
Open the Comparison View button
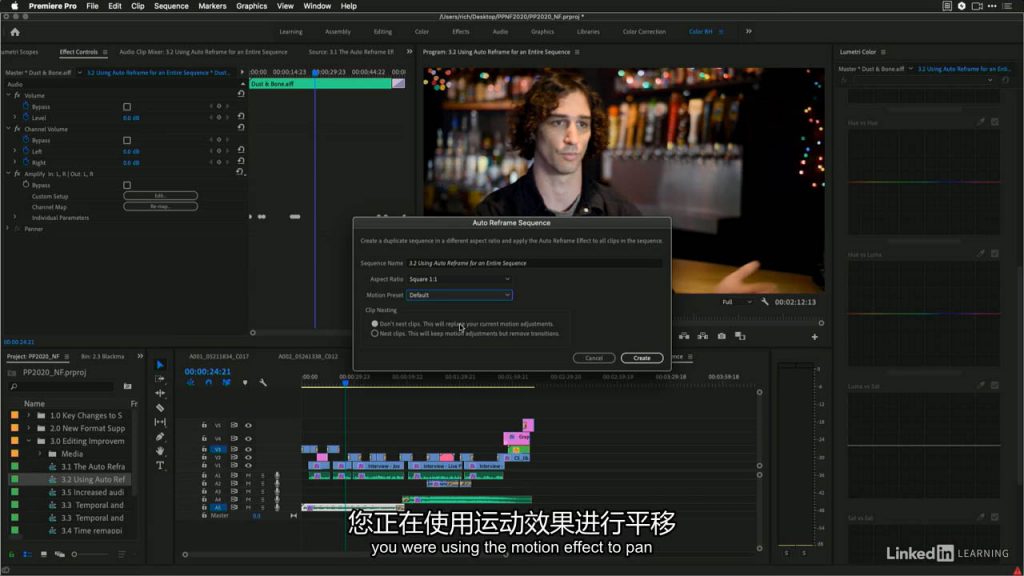(740, 336)
